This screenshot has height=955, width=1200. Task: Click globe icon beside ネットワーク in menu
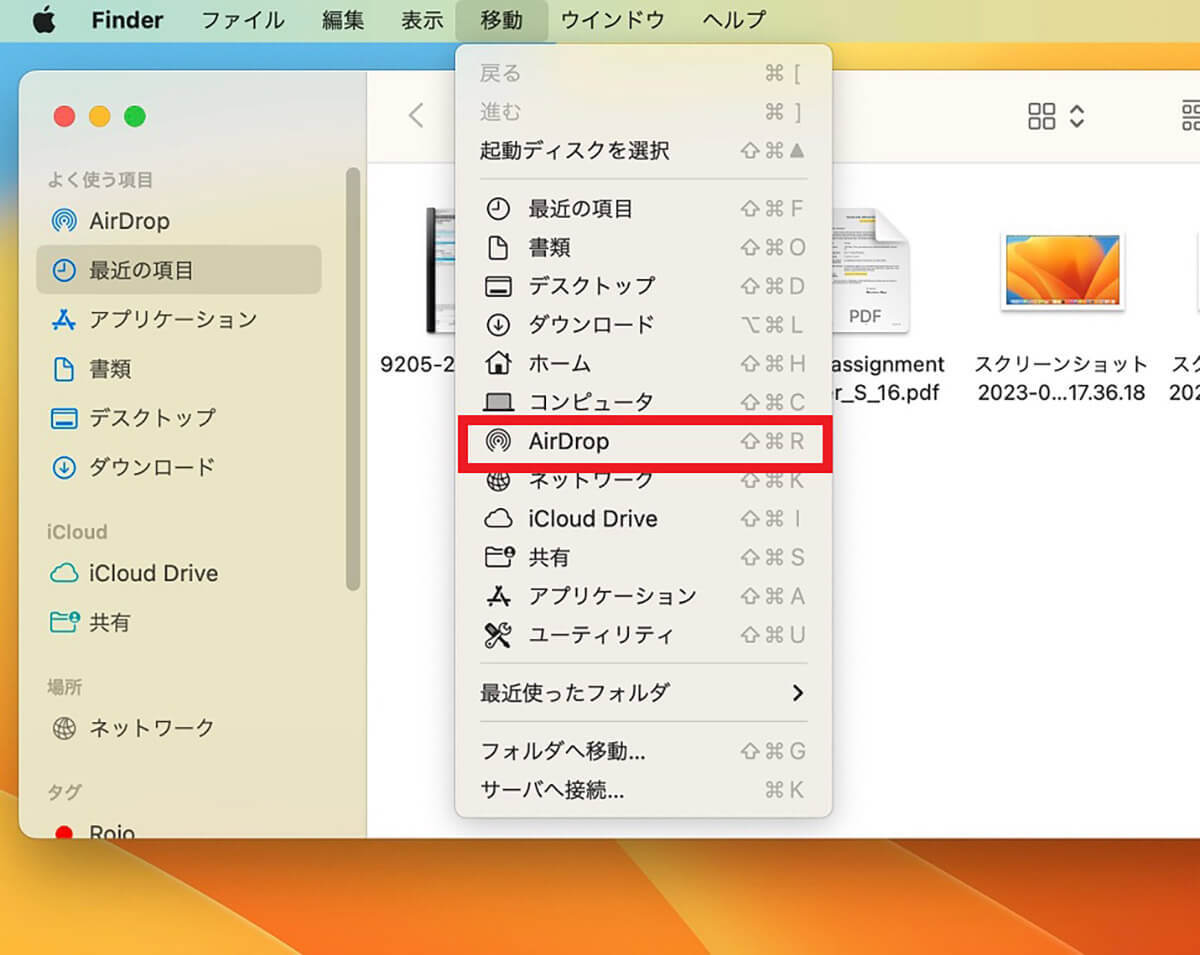(498, 480)
